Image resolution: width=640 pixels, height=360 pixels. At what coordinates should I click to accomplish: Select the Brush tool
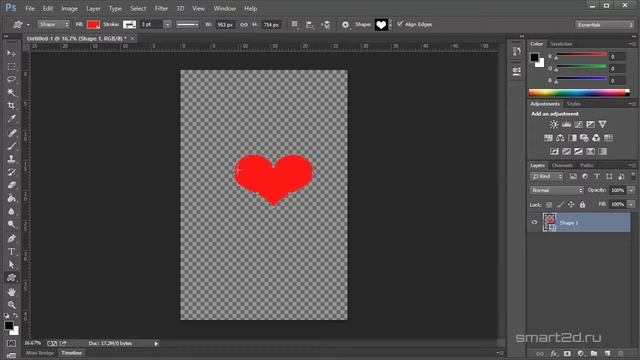(11, 146)
